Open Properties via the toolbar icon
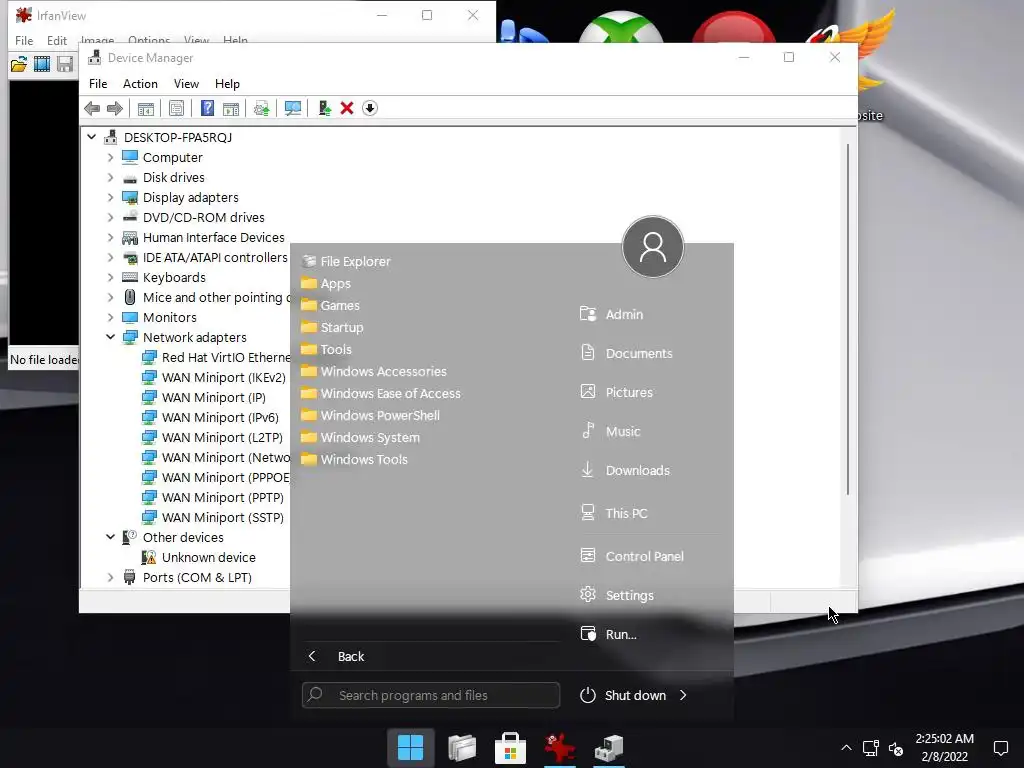This screenshot has height=768, width=1024. tap(176, 108)
